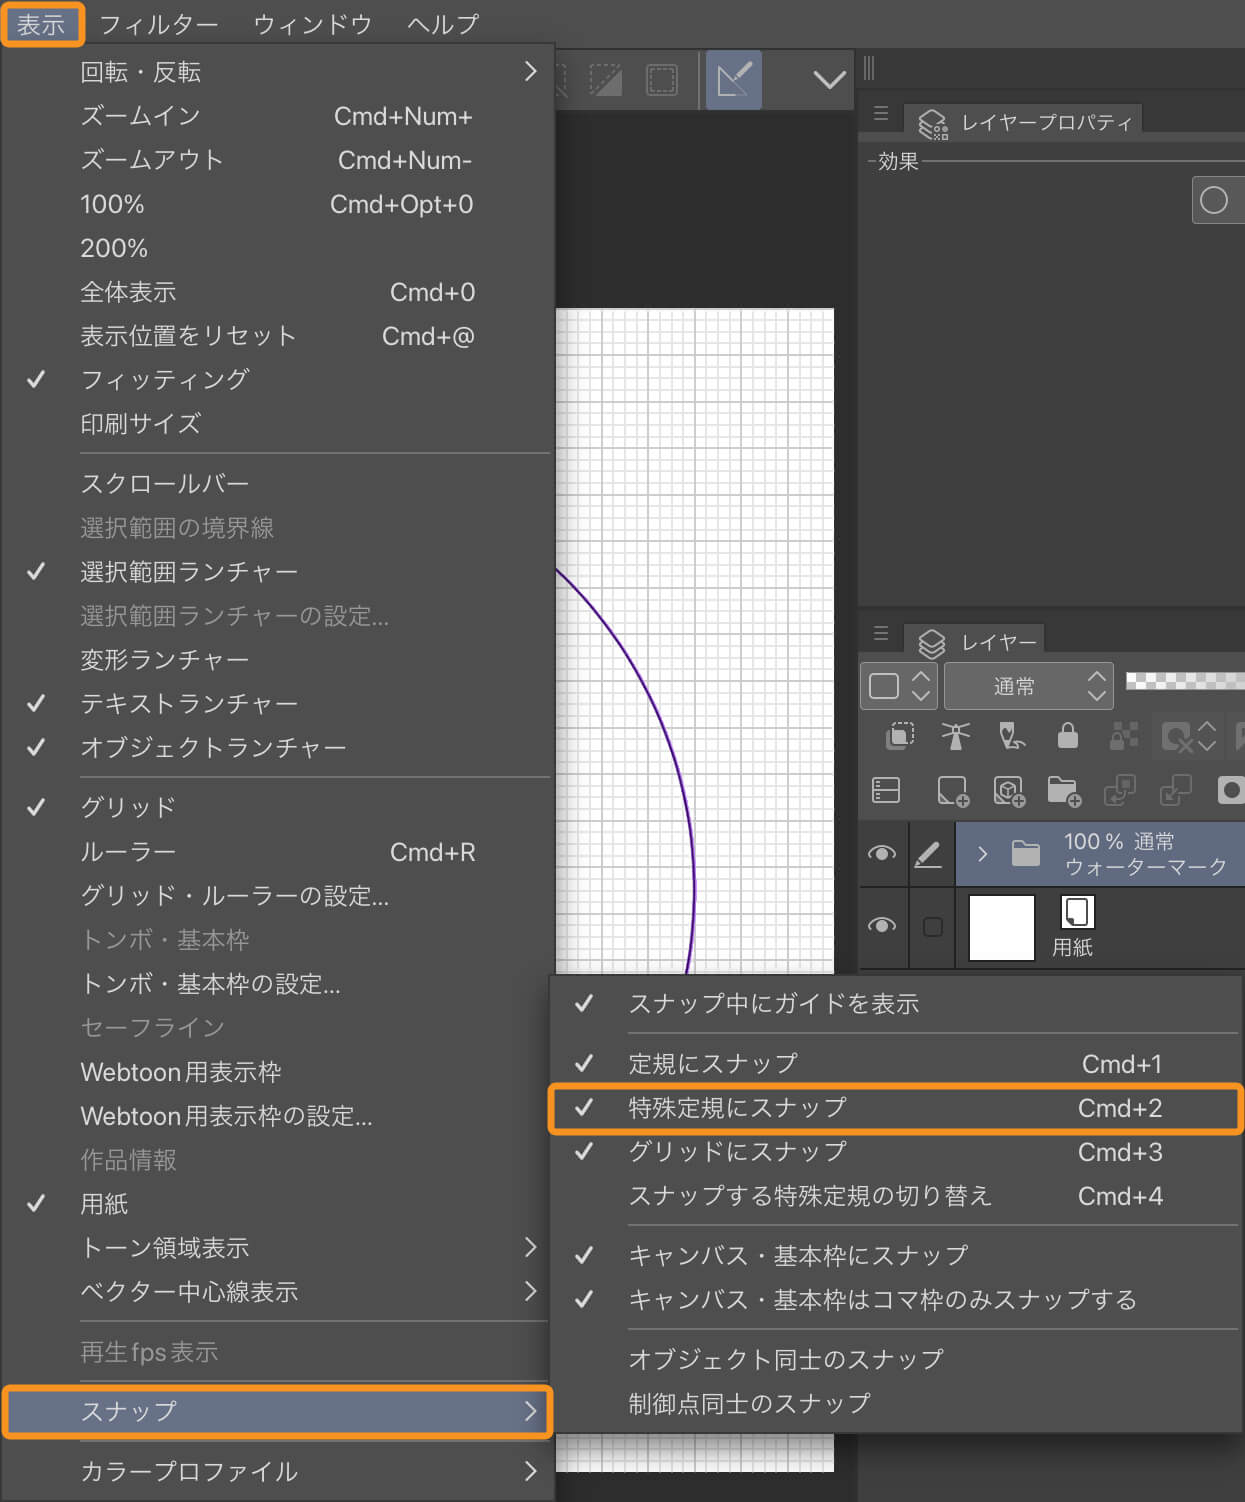Open the カラープロファイル submenu
This screenshot has width=1245, height=1502.
pyautogui.click(x=188, y=1472)
